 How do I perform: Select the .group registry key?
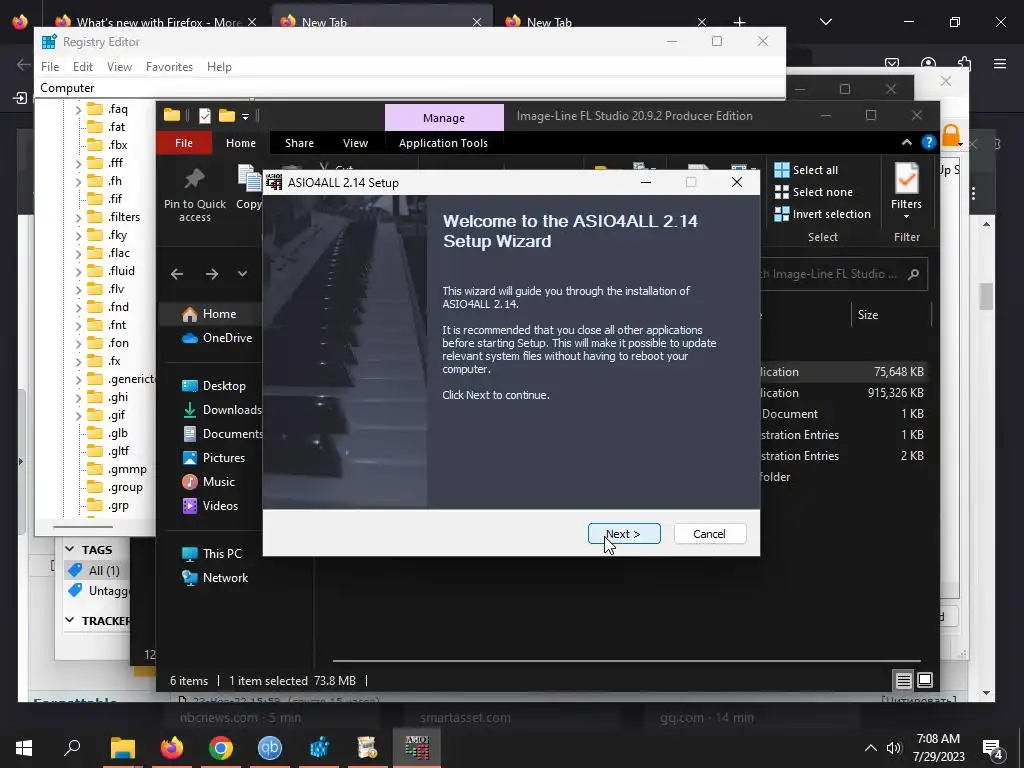(x=125, y=487)
